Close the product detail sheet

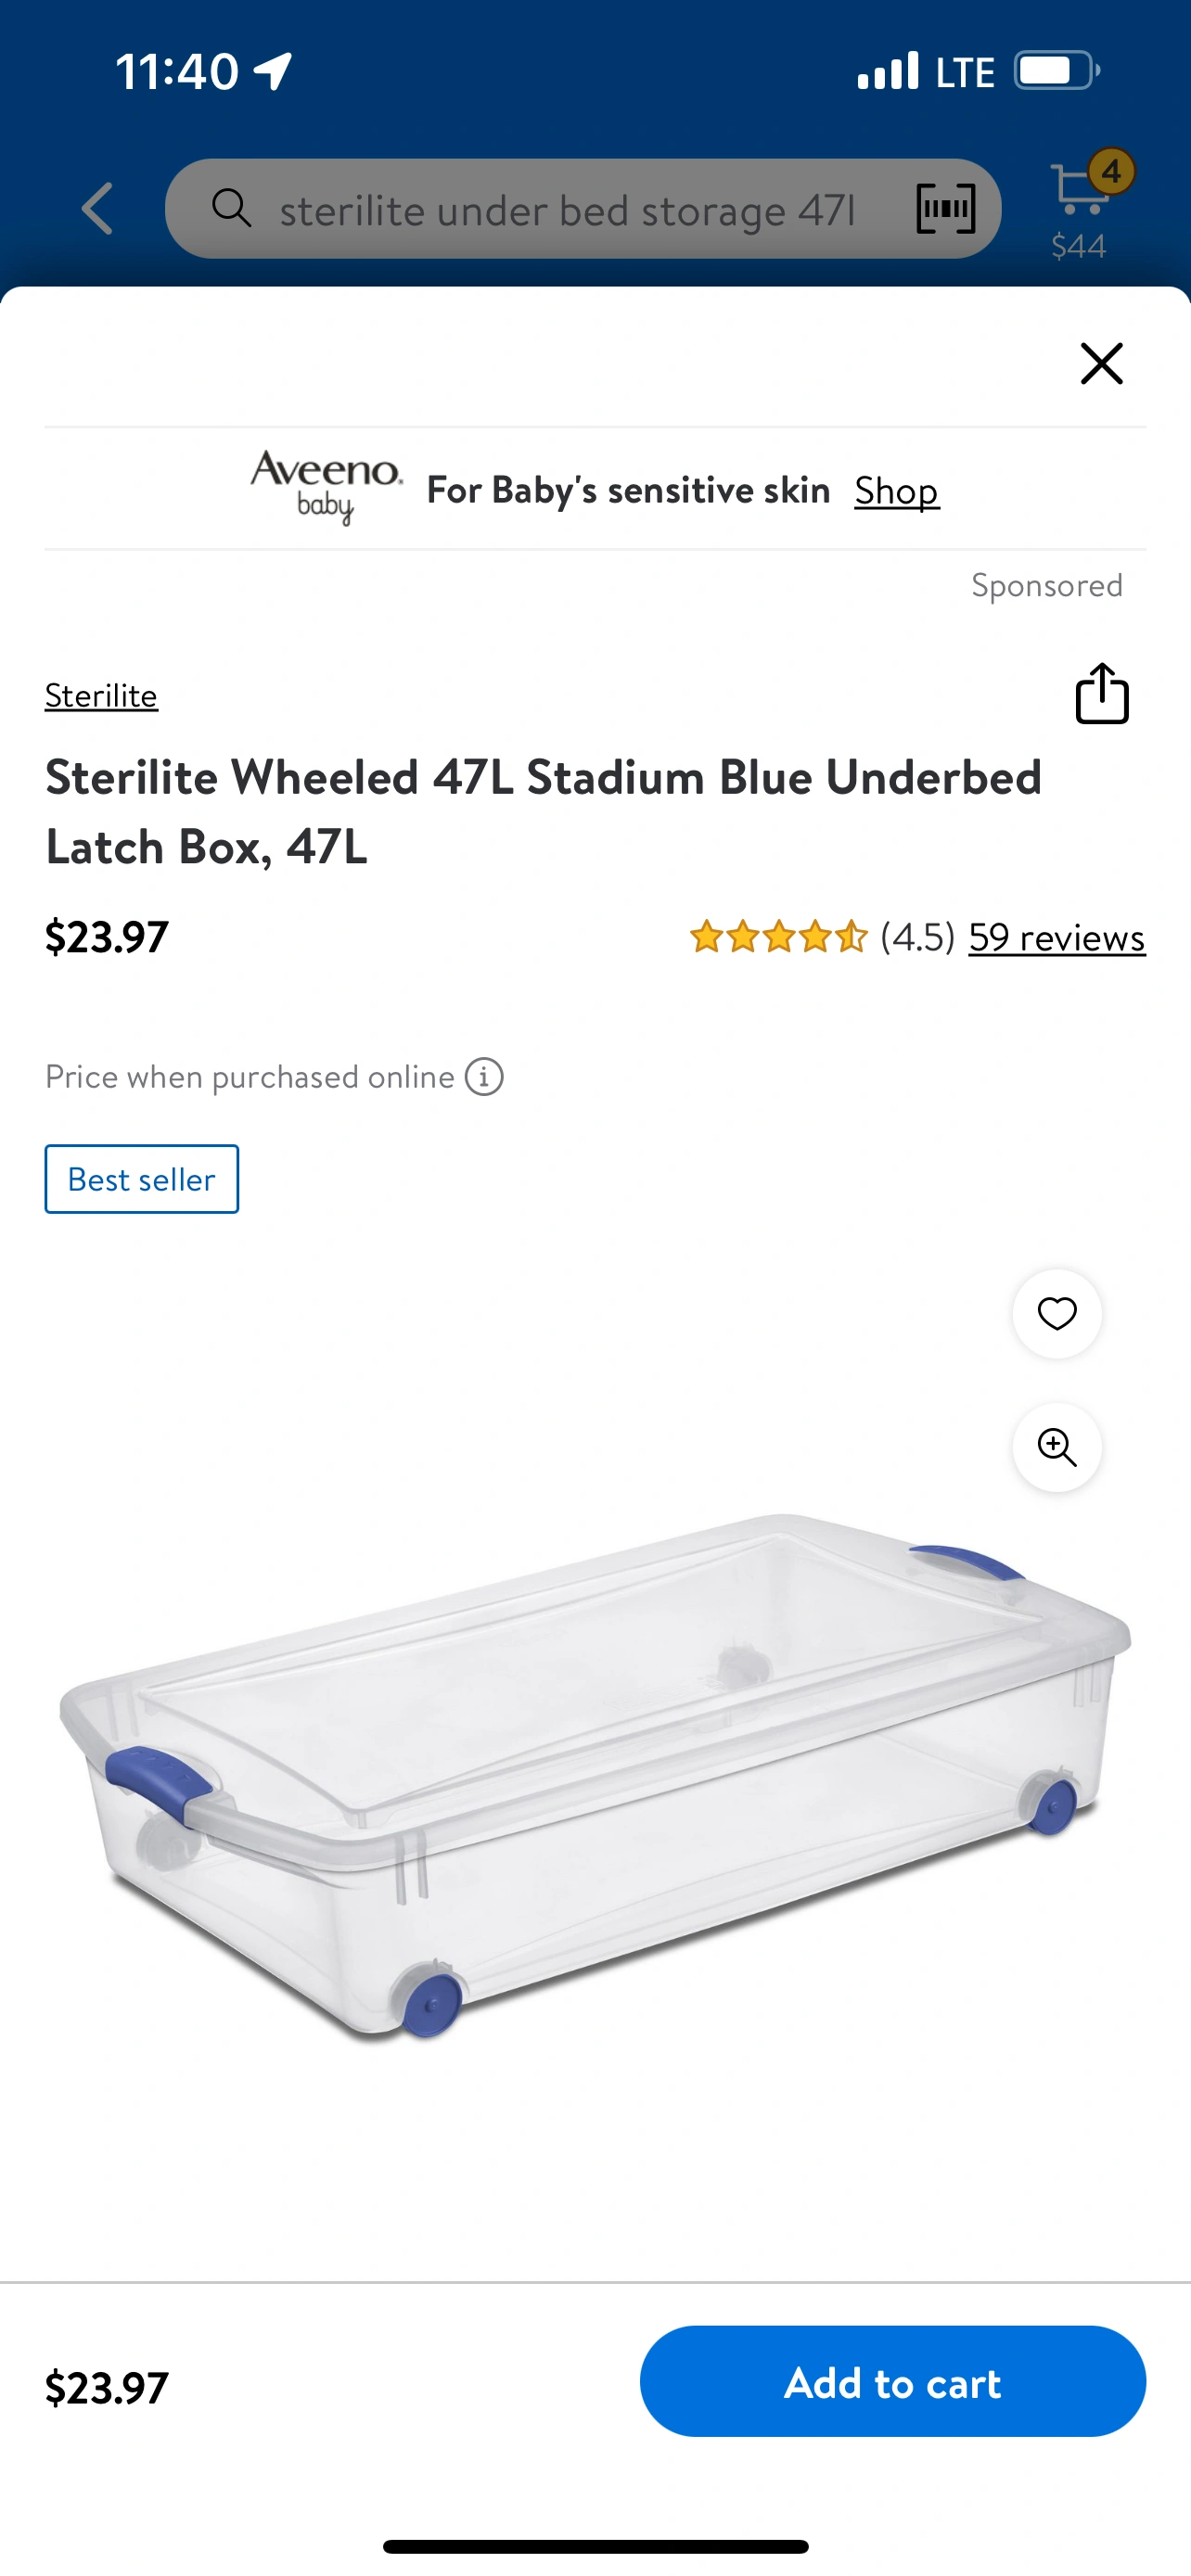[1101, 363]
